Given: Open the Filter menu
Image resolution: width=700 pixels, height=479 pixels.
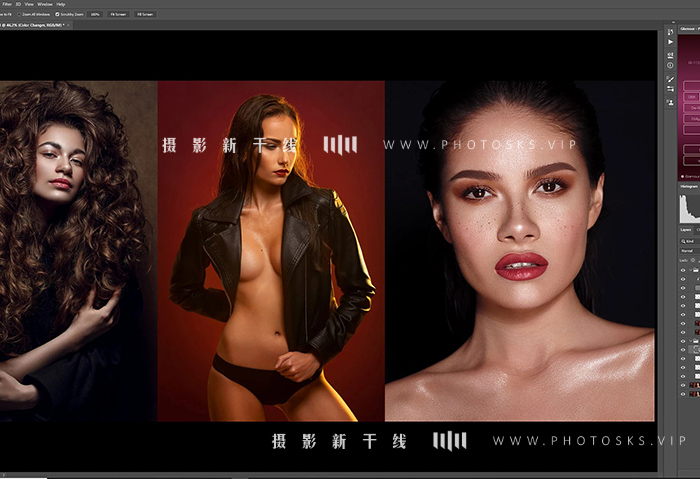Looking at the screenshot, I should [x=8, y=4].
